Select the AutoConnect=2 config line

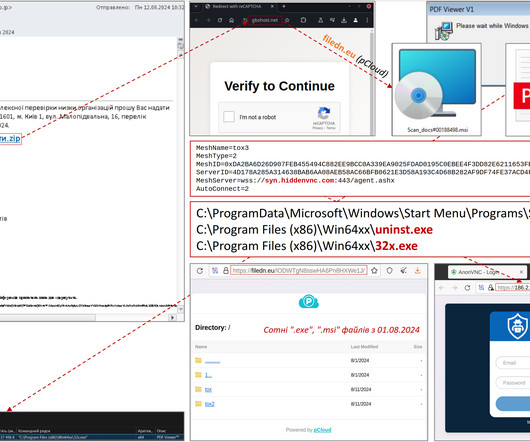point(222,189)
